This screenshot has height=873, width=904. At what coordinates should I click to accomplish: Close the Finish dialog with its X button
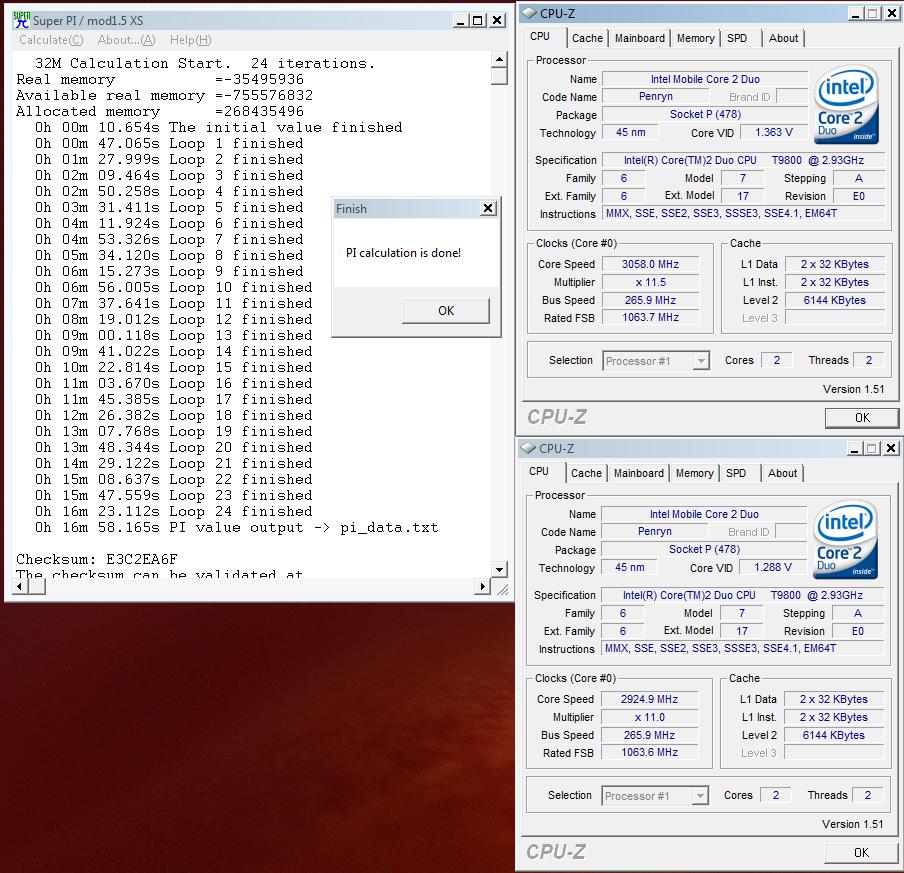point(488,208)
